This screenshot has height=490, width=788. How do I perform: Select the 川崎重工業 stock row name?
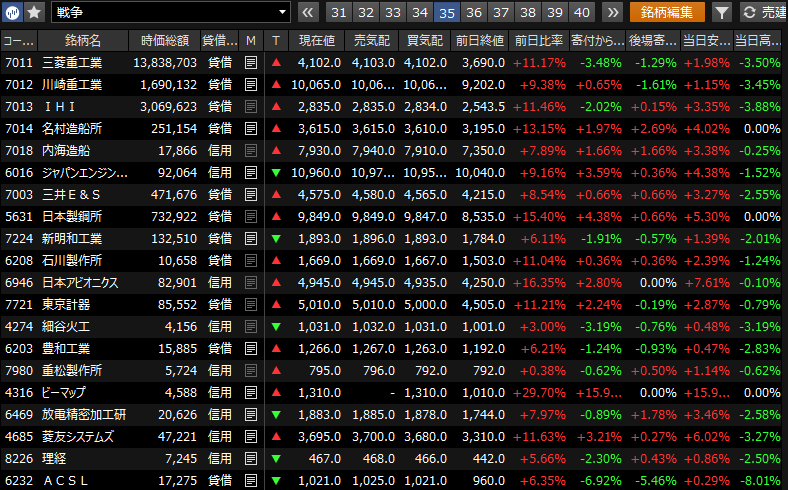(72, 84)
